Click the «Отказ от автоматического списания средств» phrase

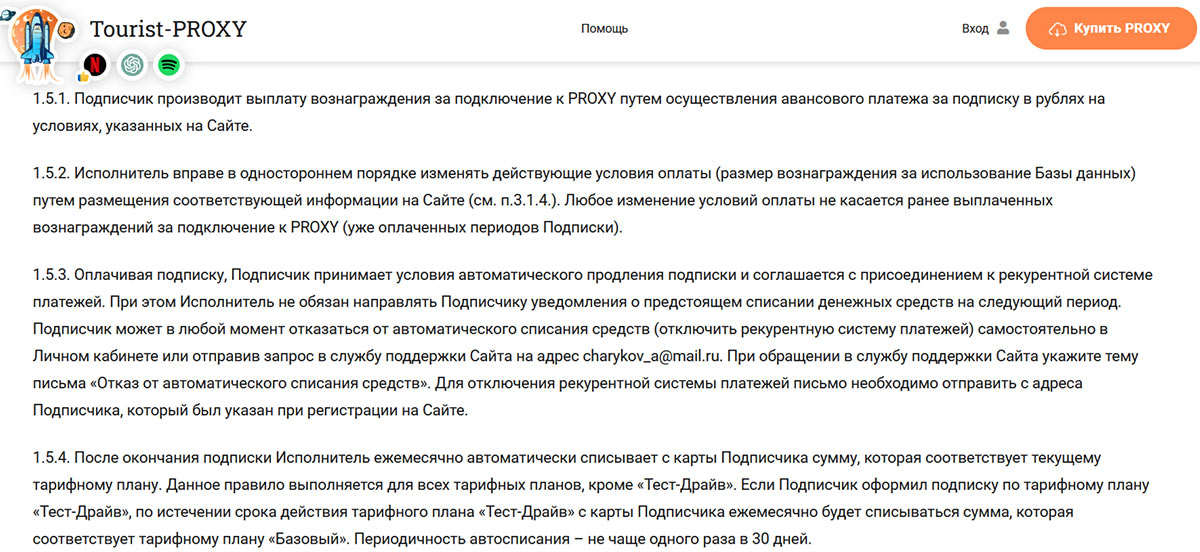point(271,383)
